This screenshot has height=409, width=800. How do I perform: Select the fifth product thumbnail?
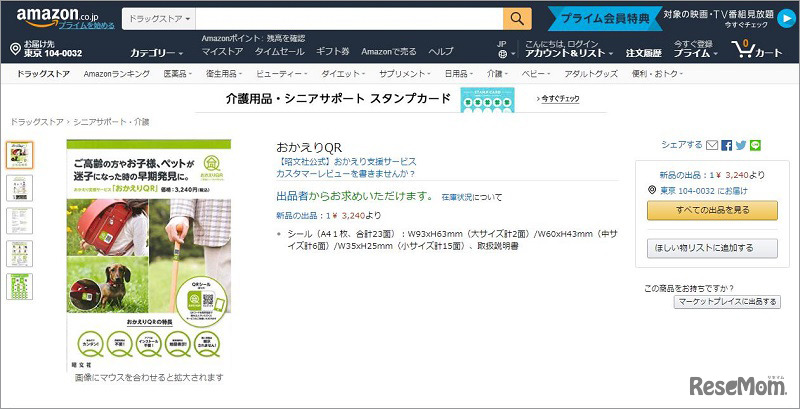click(19, 287)
